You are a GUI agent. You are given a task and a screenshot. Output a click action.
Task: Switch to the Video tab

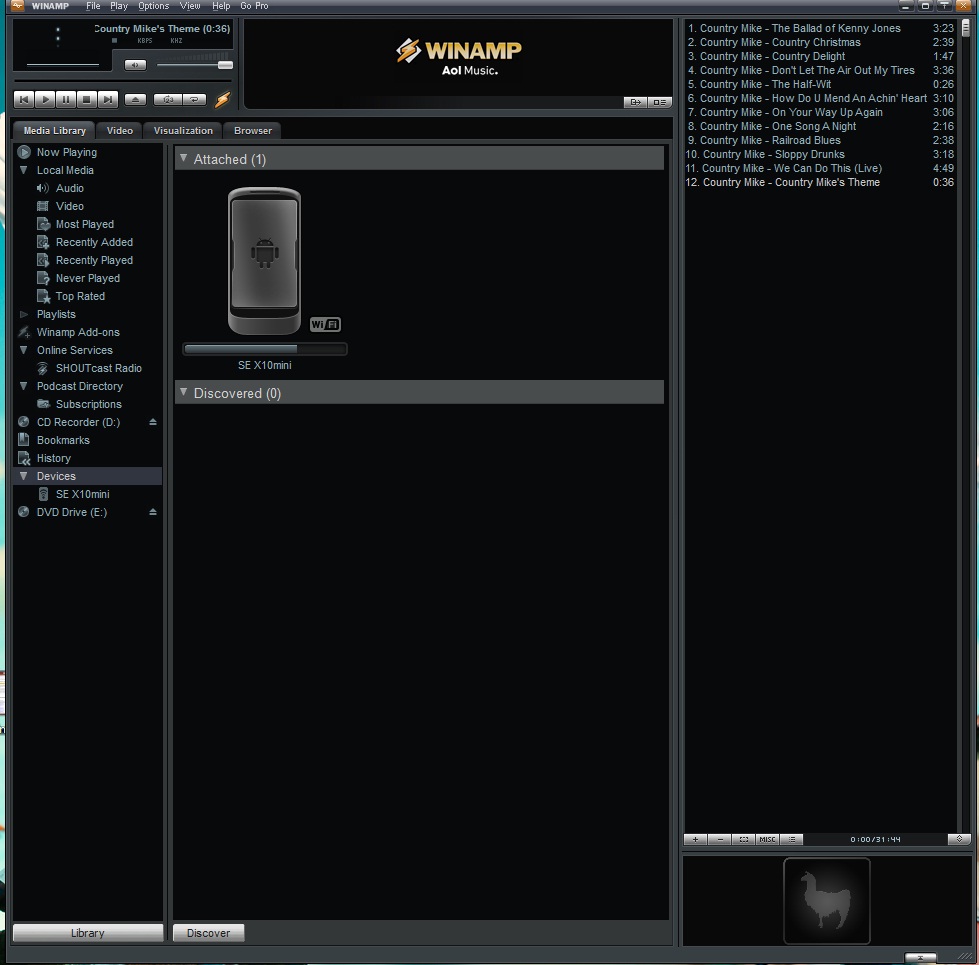click(x=119, y=130)
